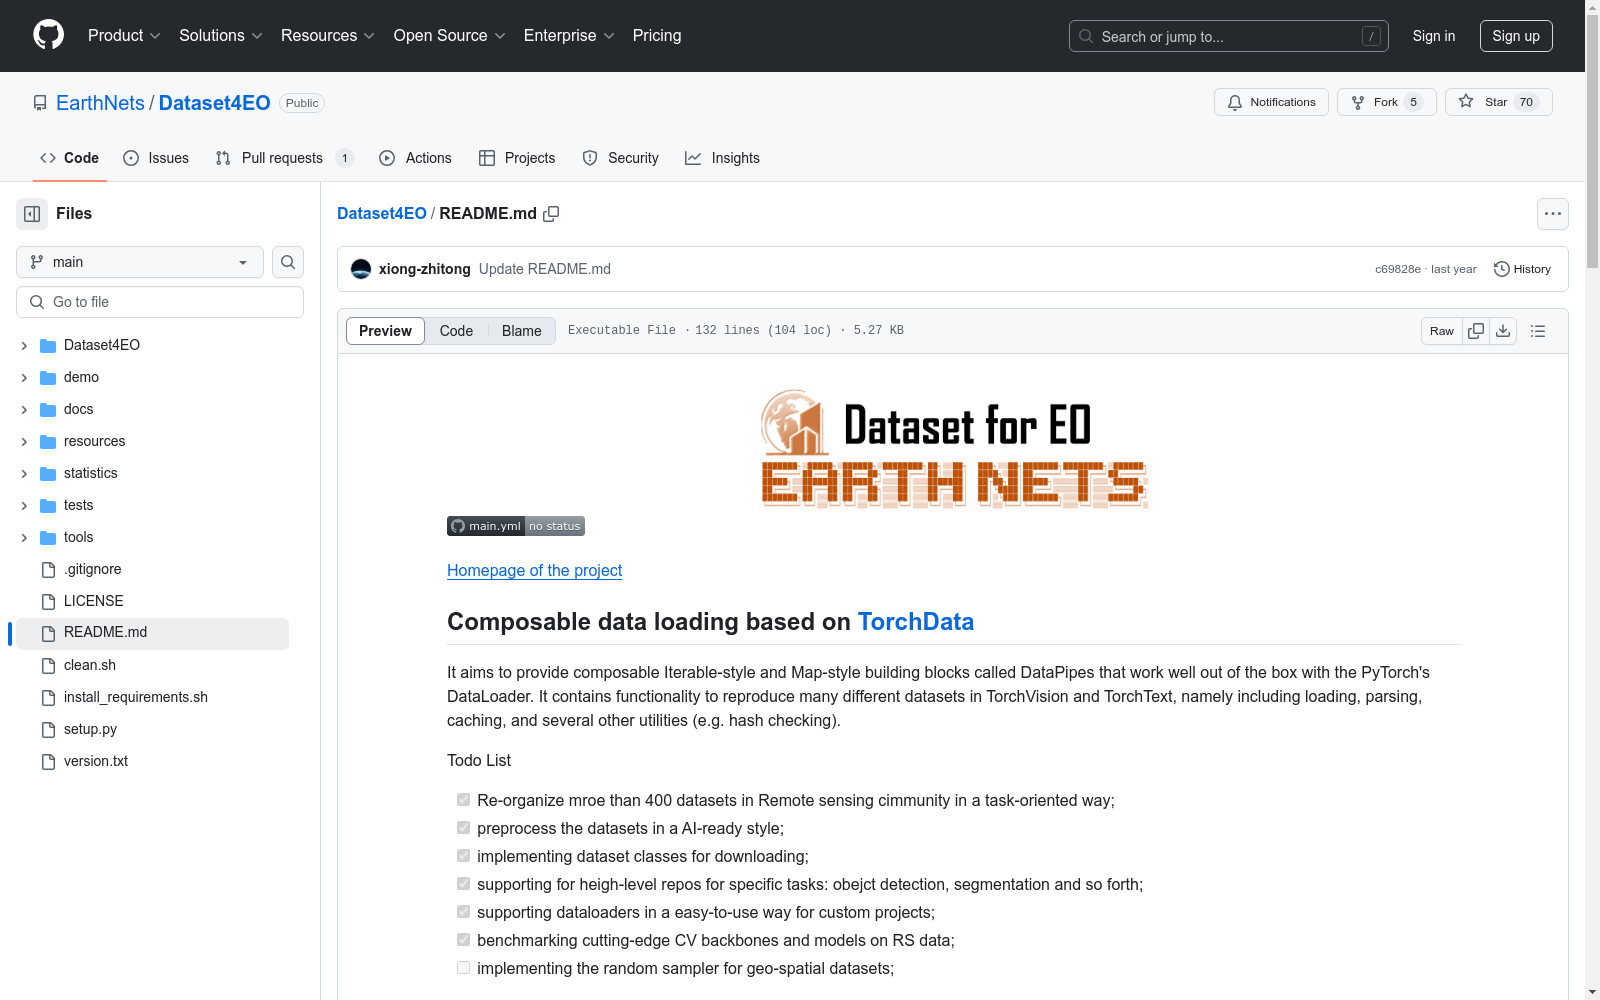Copy path icon next to README.md

pyautogui.click(x=551, y=214)
